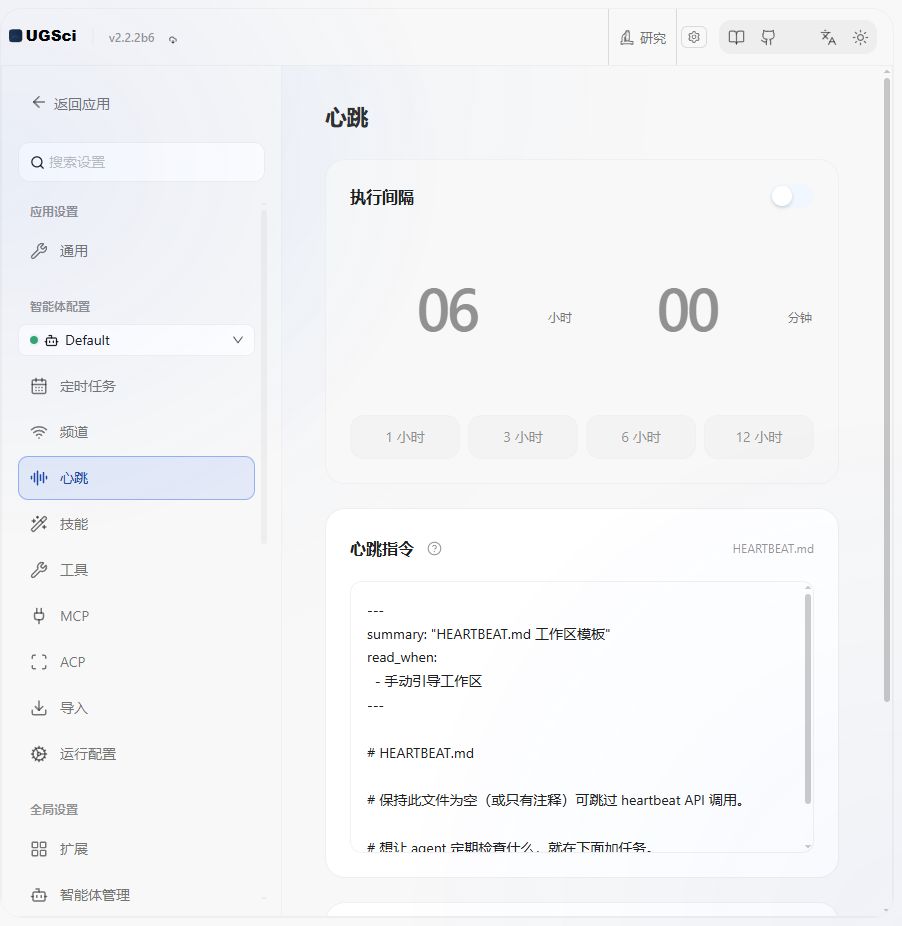Click the 手动引导工作区 line in editor
The image size is (902, 926).
pos(433,681)
